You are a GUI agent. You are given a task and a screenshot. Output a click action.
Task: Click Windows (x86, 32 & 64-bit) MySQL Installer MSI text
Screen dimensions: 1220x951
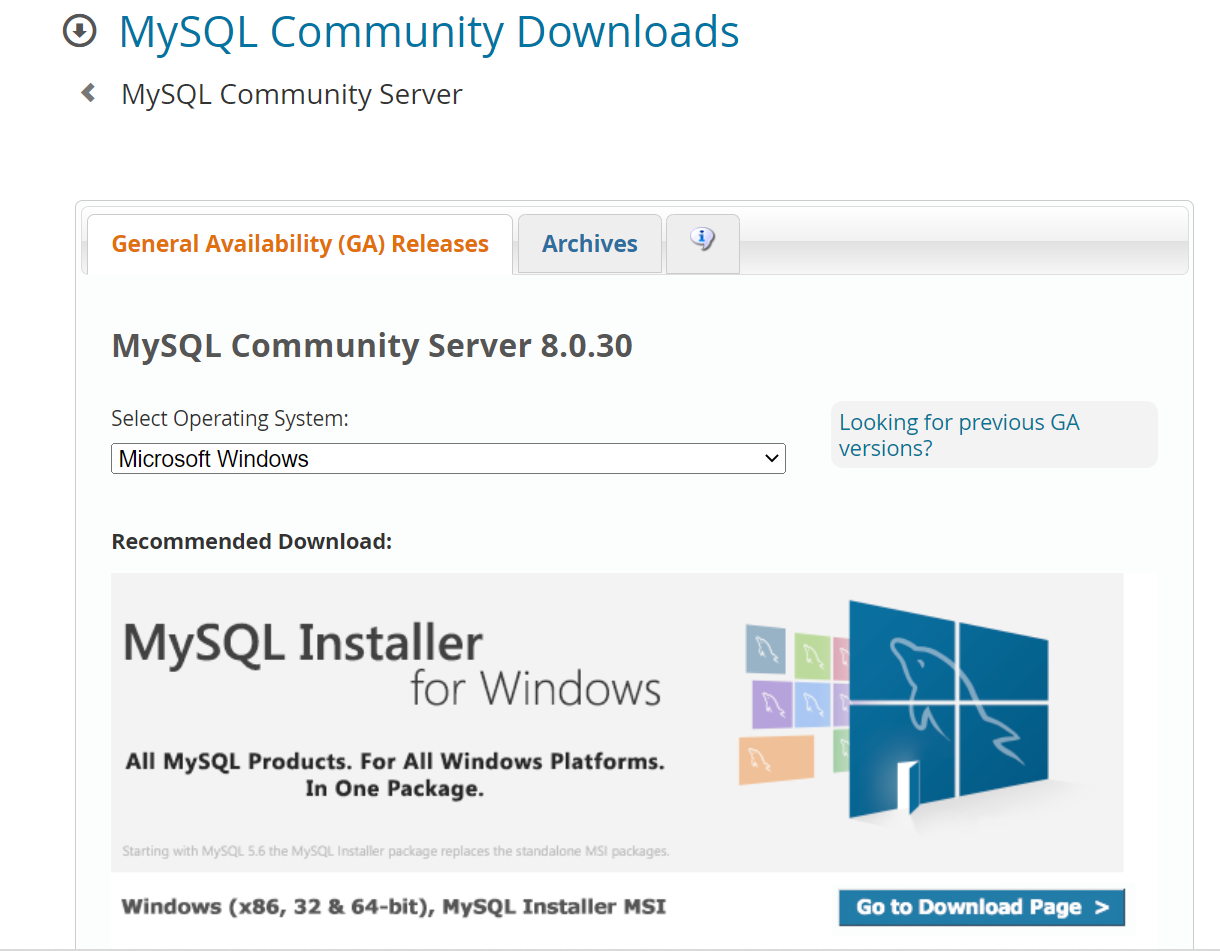click(394, 907)
